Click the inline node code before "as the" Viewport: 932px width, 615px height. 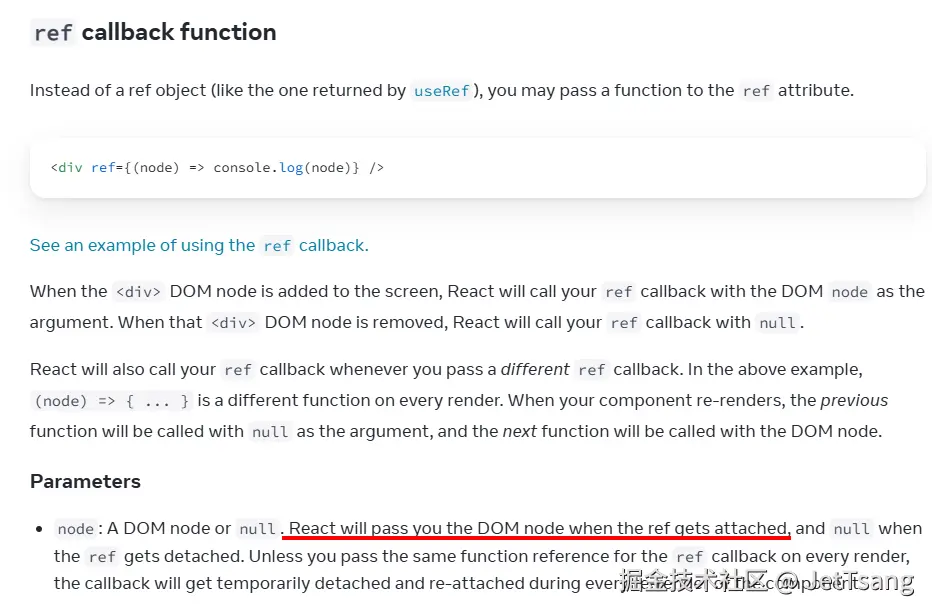click(849, 293)
